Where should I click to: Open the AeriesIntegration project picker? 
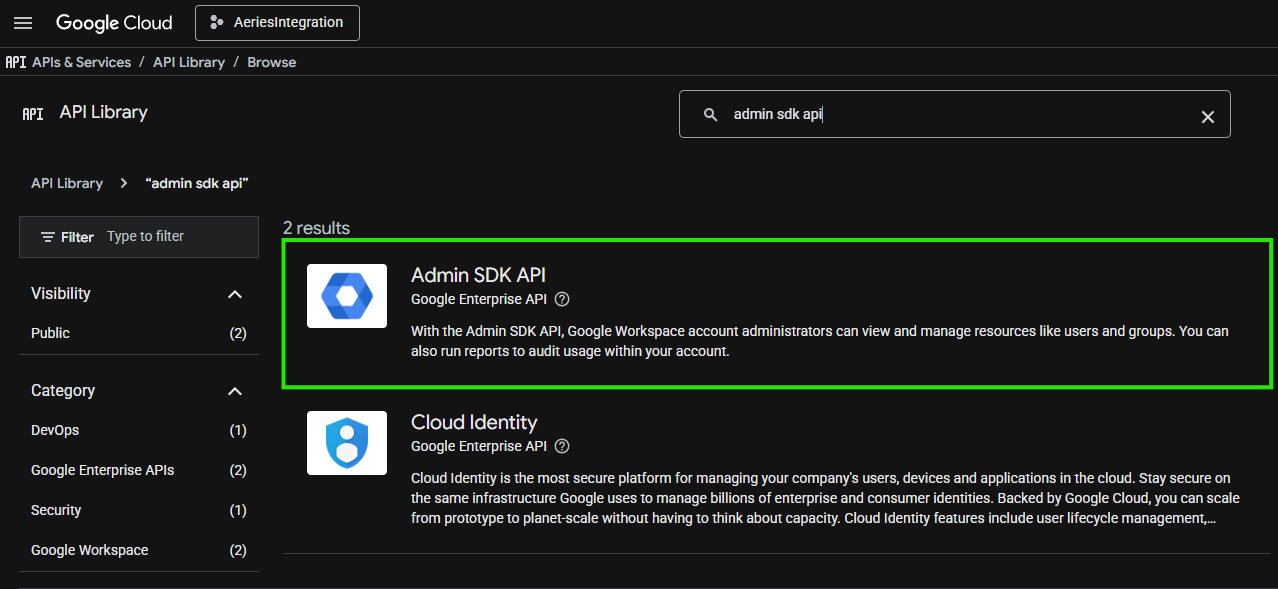[x=277, y=22]
